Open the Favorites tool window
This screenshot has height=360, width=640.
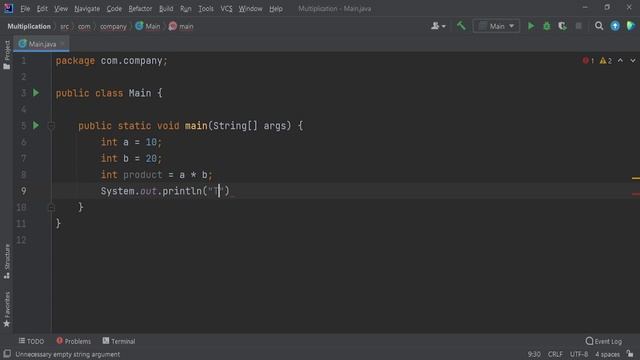7,309
